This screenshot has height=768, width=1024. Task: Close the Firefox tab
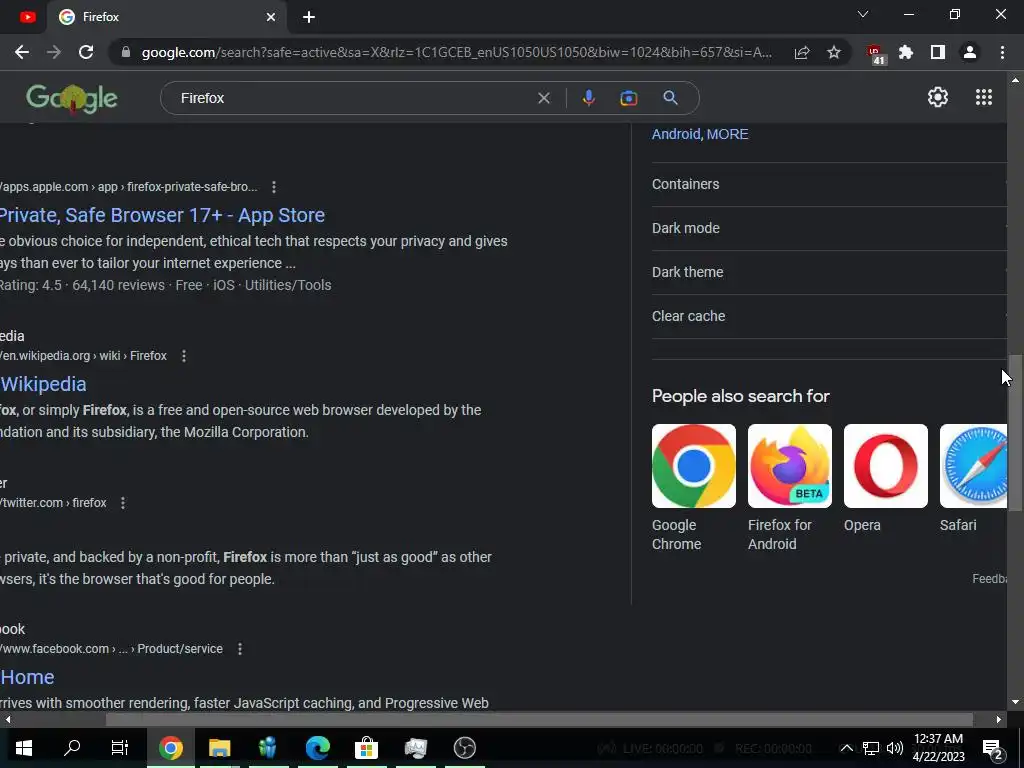[271, 17]
